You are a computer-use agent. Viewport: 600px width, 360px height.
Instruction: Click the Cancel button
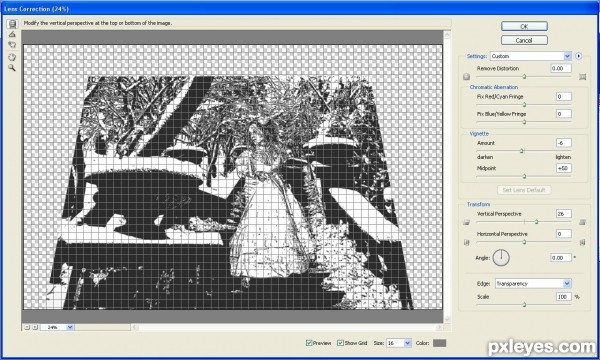524,40
